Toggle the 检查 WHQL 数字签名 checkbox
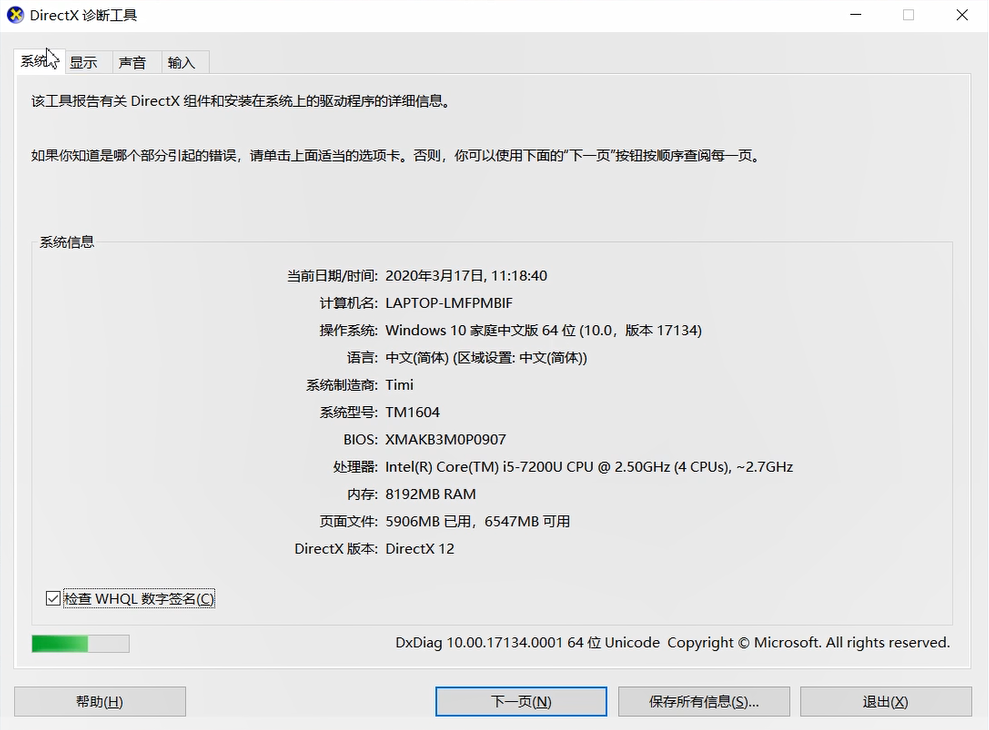989x730 pixels. [x=52, y=598]
